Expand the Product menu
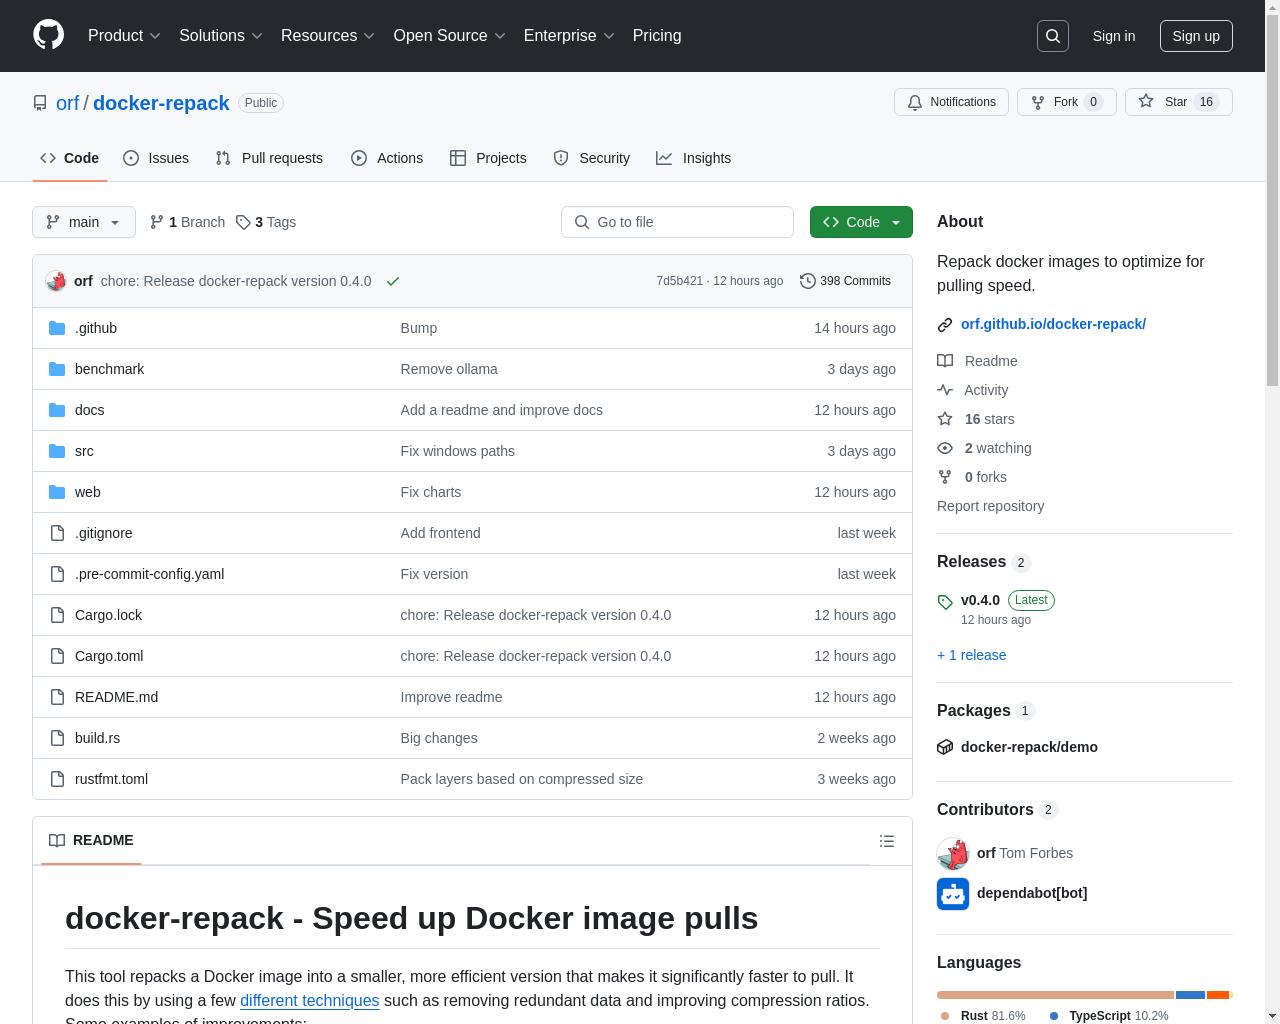 click(124, 35)
